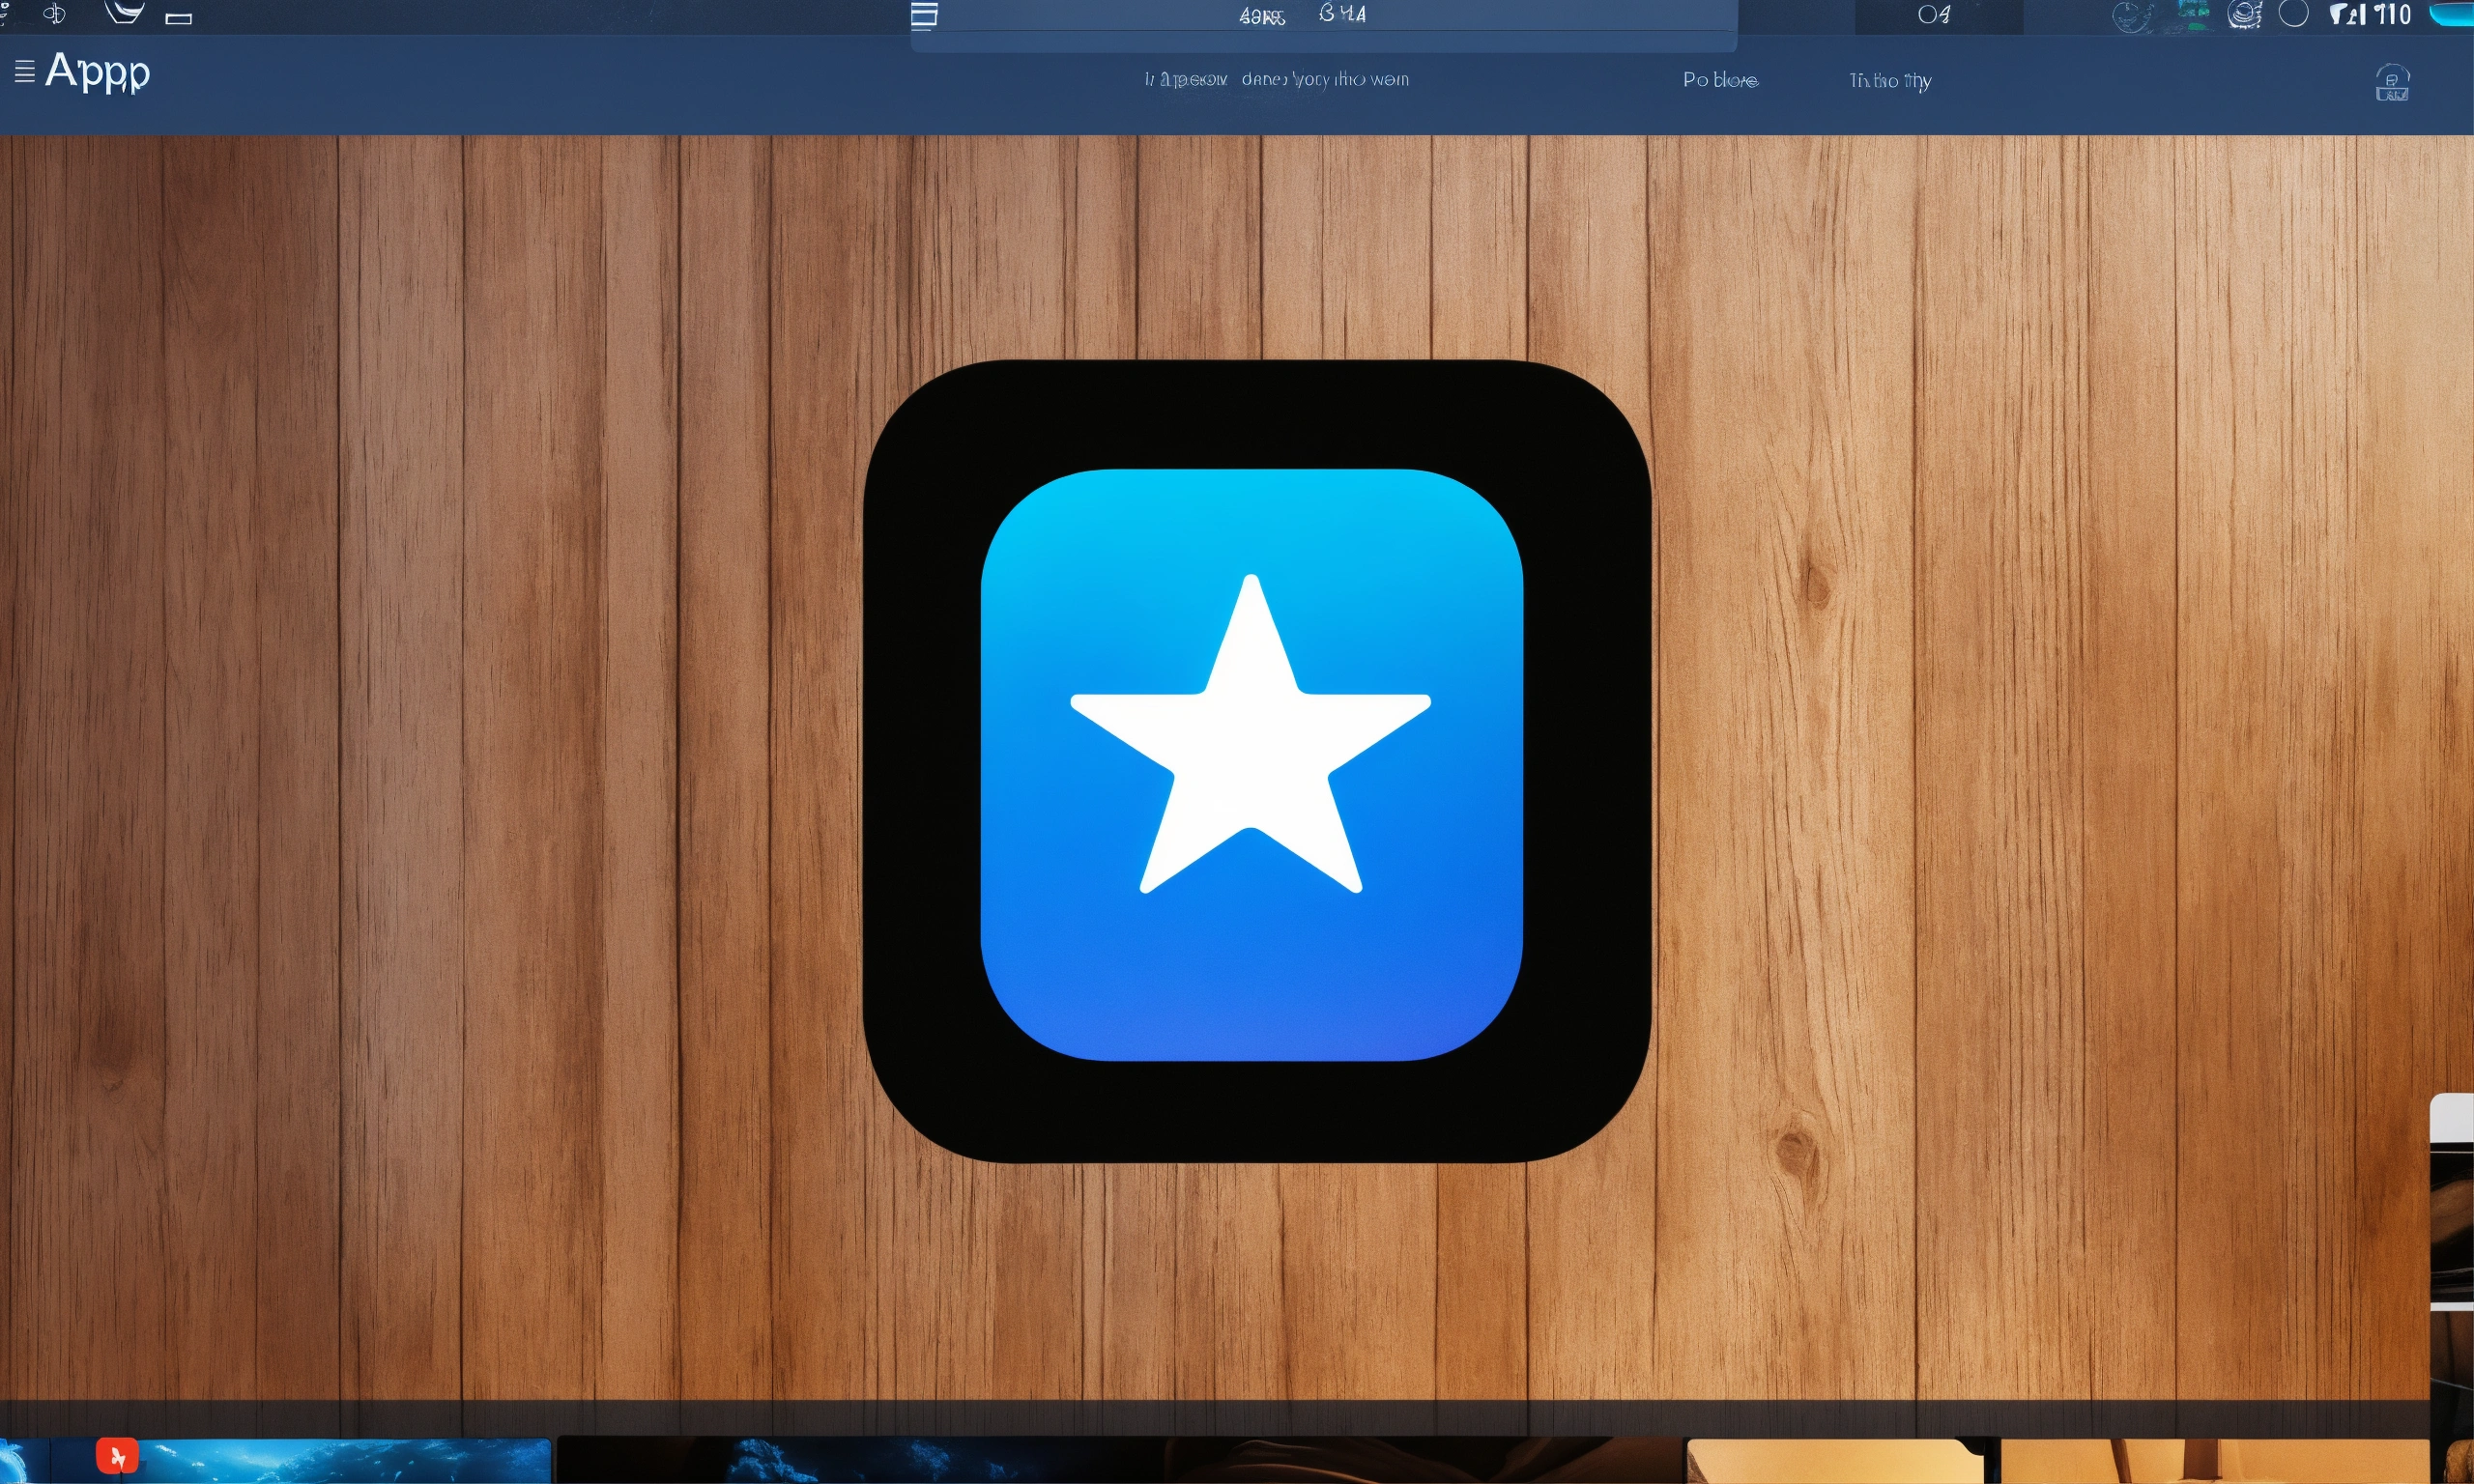The width and height of the screenshot is (2474, 1484).
Task: Toggle the cyan pill switch top right
Action: [x=2452, y=14]
